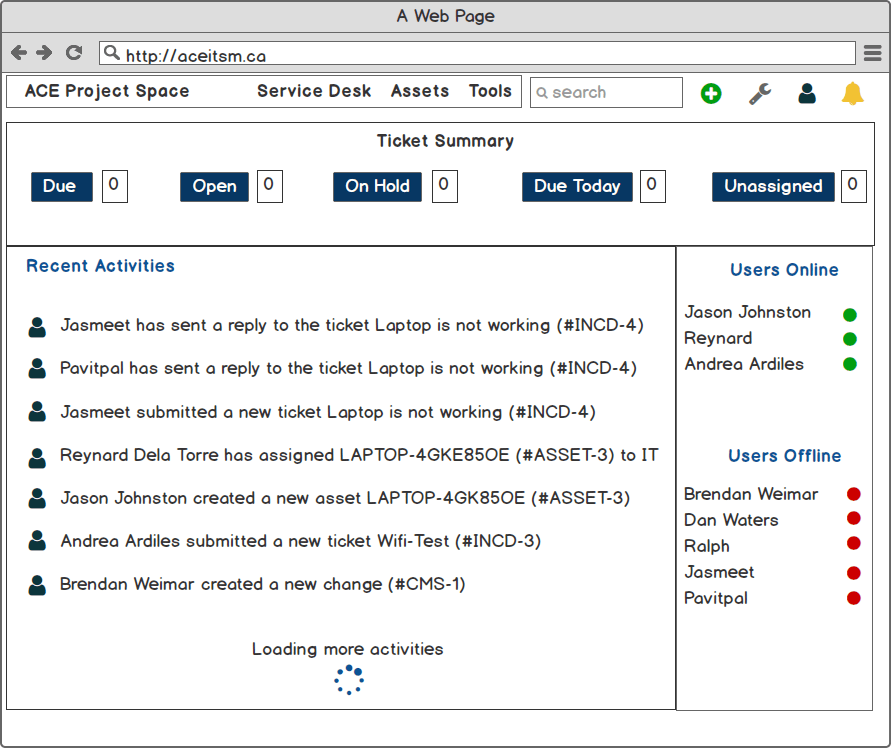Click the browser back arrow
This screenshot has height=748, width=891.
19,53
